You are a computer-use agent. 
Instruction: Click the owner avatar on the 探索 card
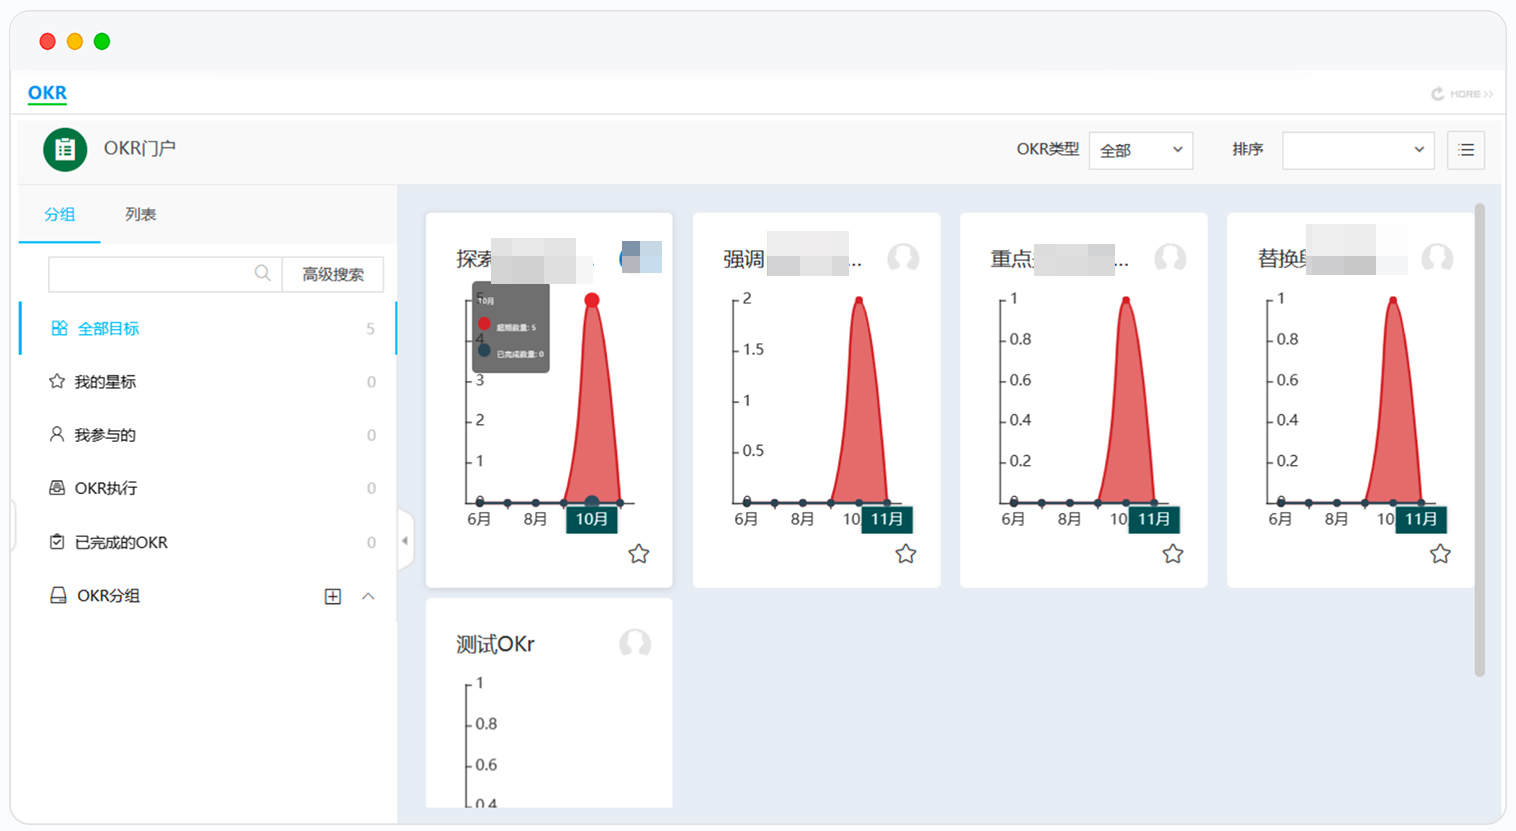pos(640,257)
